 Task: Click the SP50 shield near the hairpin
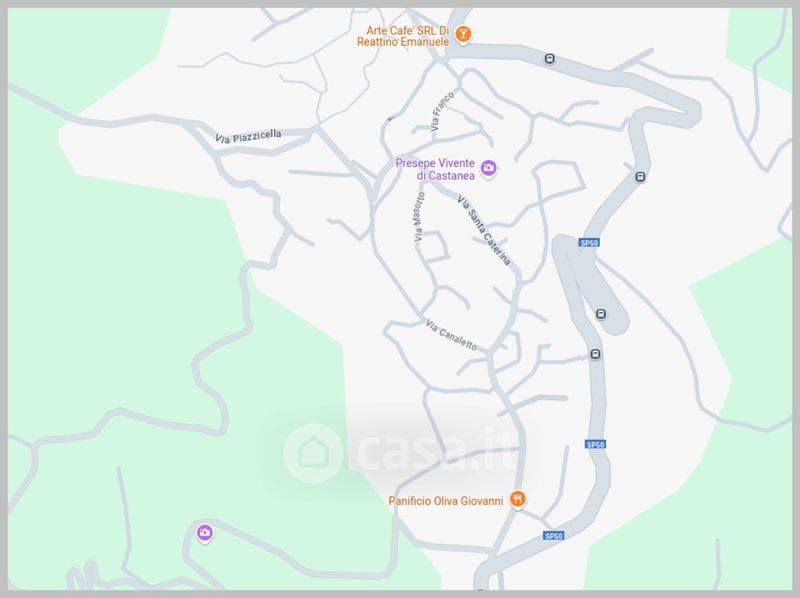[589, 243]
